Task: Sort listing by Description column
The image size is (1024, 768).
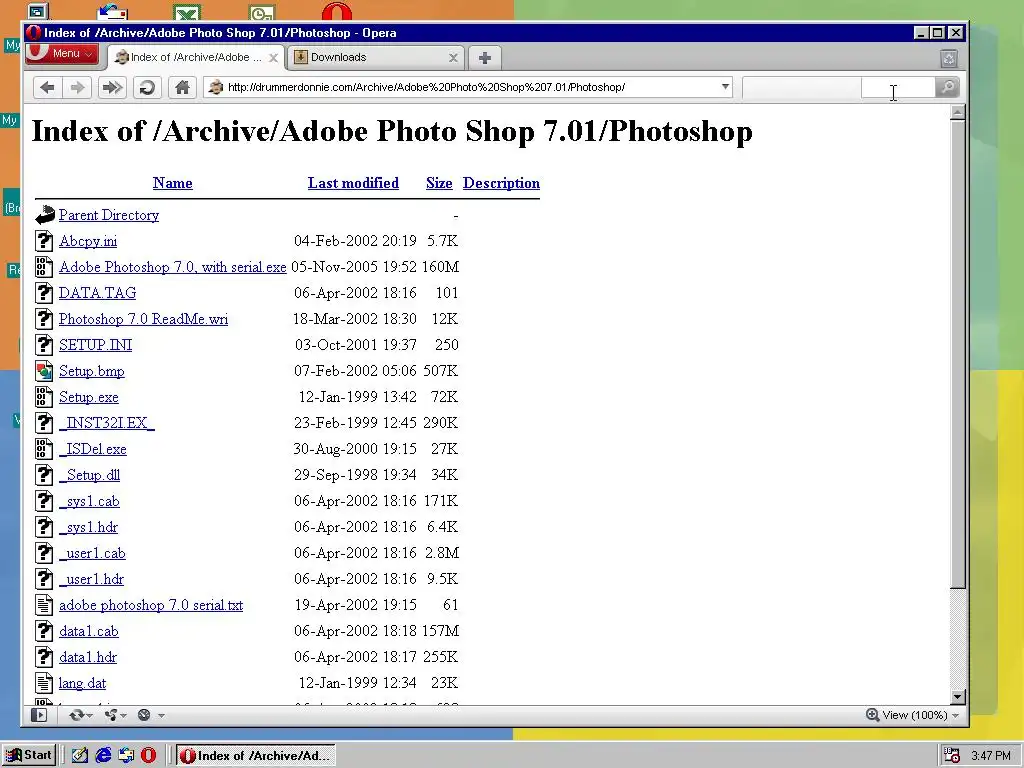Action: click(502, 184)
